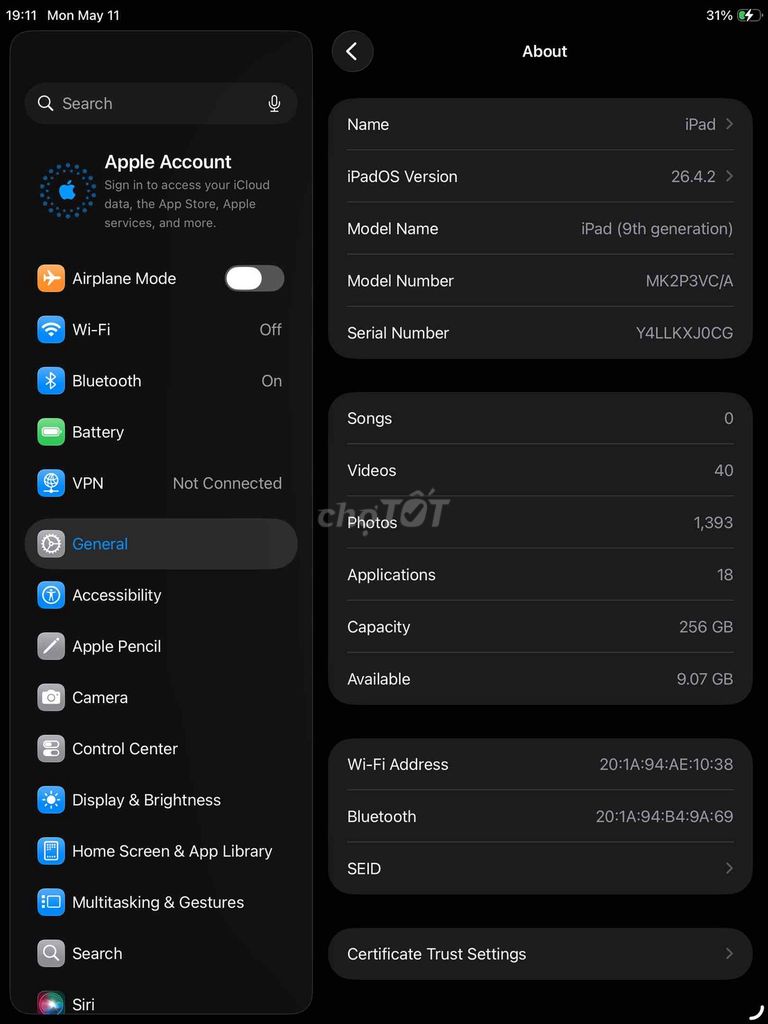768x1024 pixels.
Task: Tap the Bluetooth settings icon
Action: tap(51, 381)
